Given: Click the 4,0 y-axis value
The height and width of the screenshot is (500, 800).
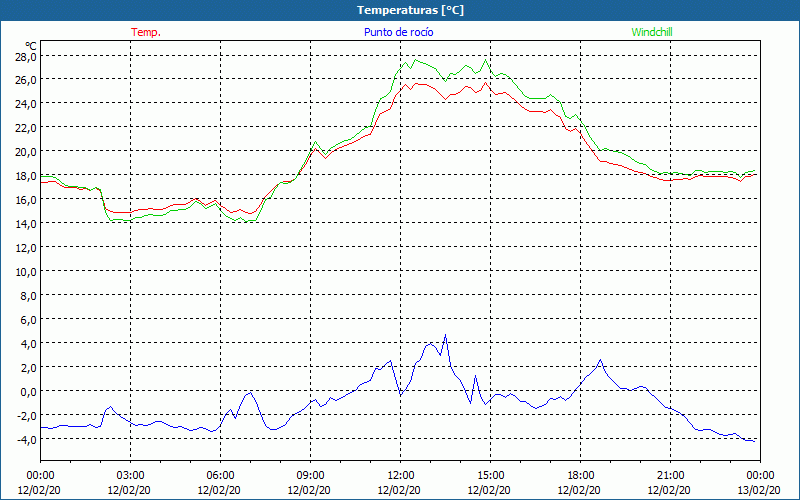Looking at the screenshot, I should coord(29,343).
